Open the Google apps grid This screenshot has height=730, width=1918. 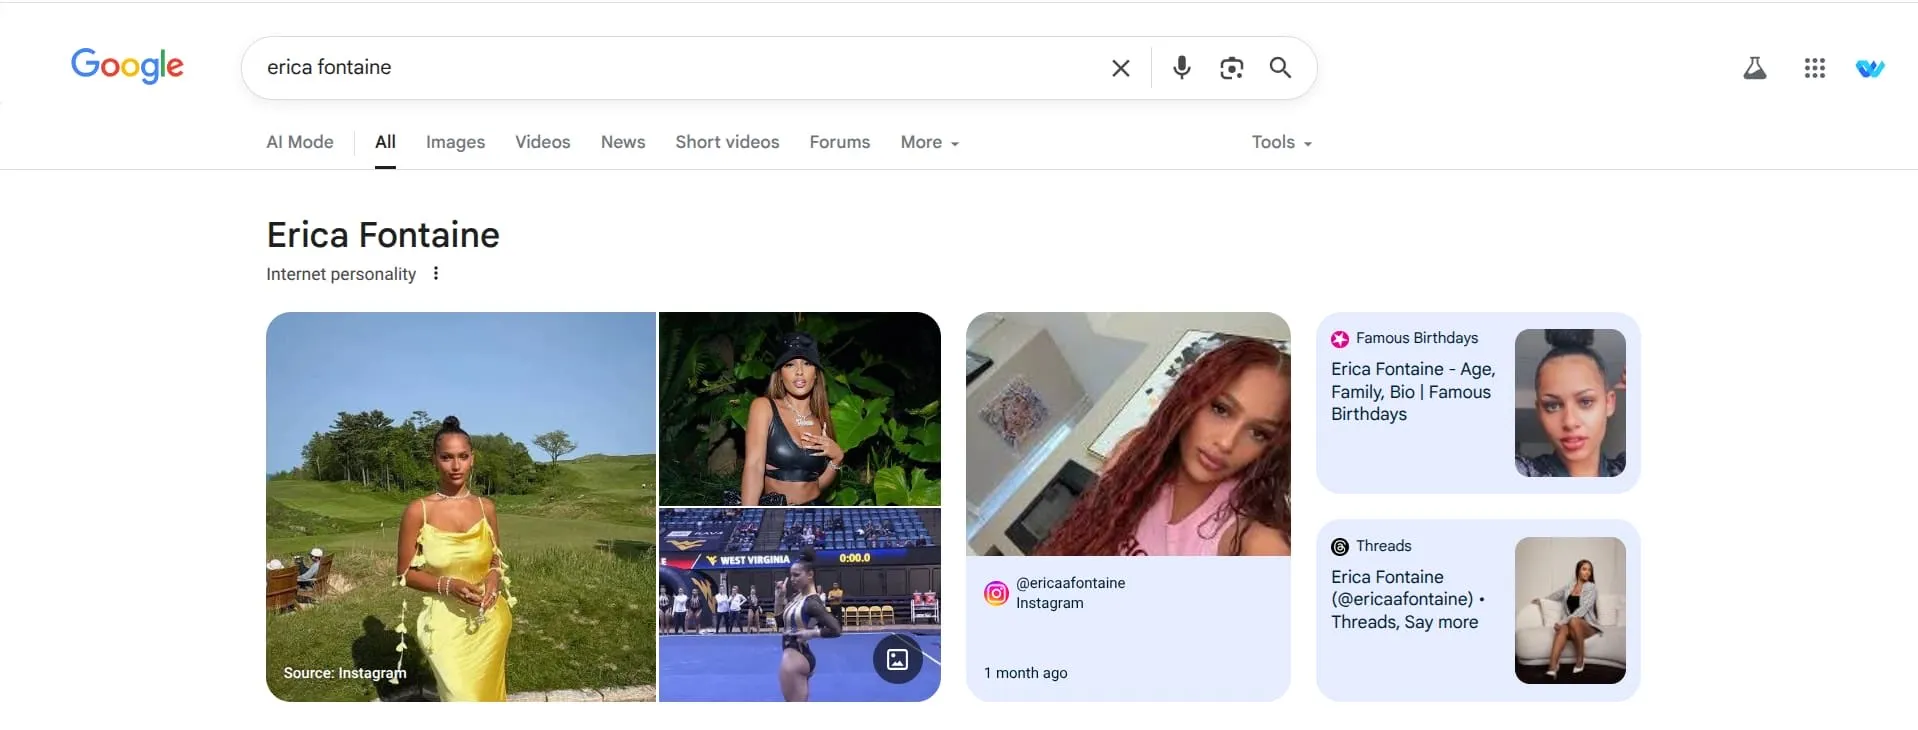[1815, 68]
